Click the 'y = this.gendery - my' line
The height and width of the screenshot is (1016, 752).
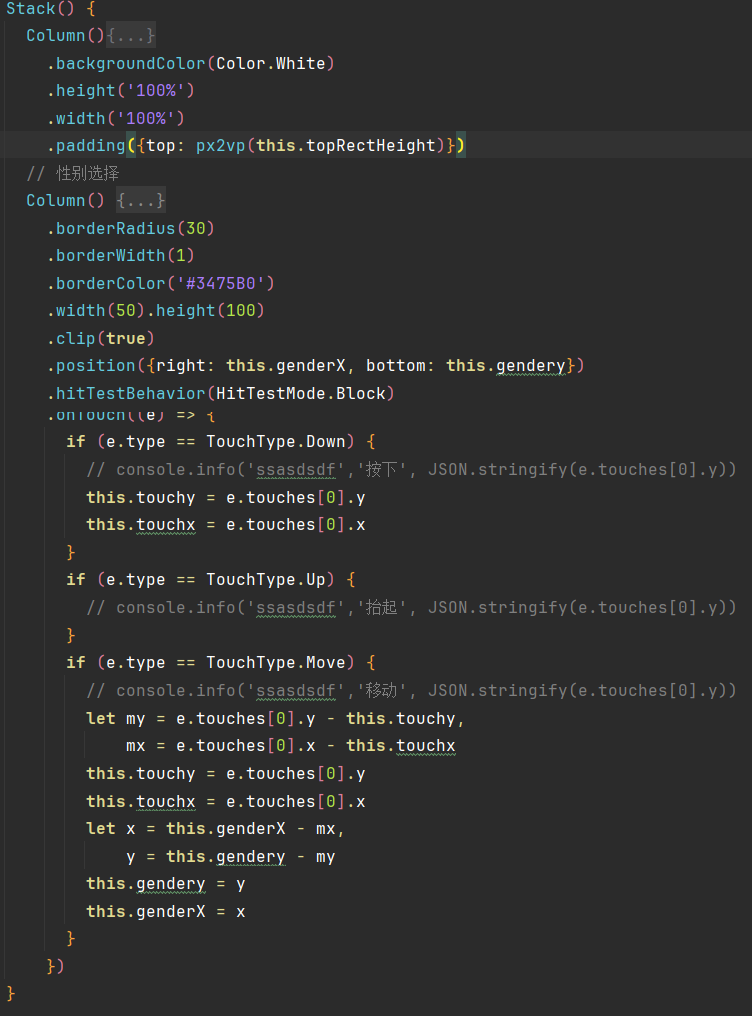click(231, 857)
